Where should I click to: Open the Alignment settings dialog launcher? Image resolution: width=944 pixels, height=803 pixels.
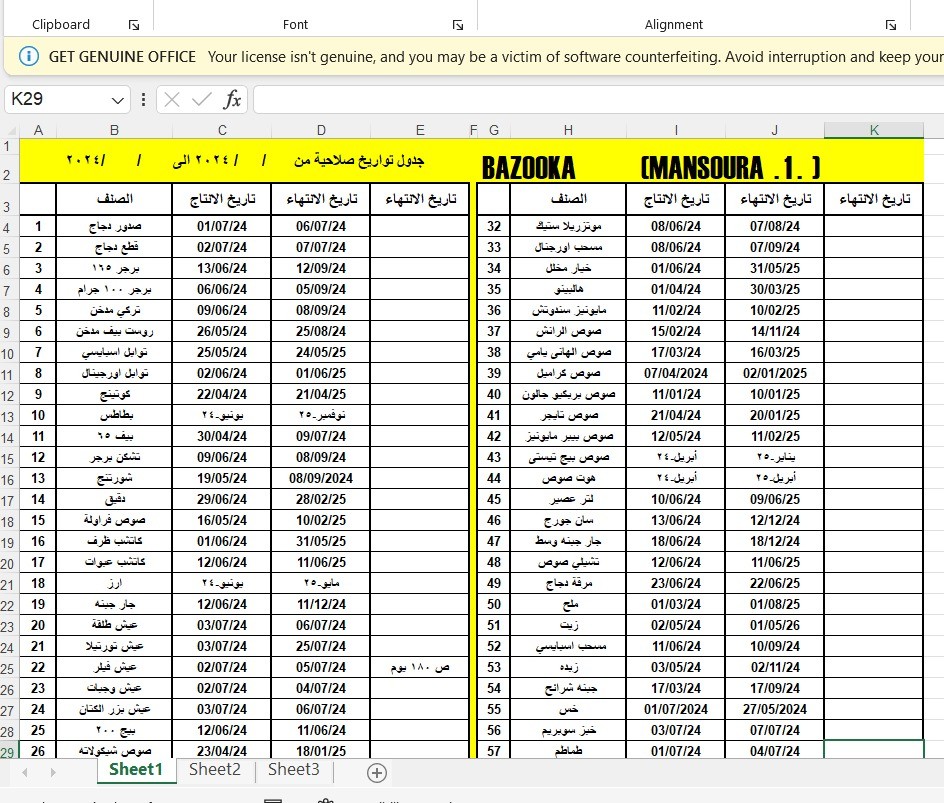coord(890,25)
